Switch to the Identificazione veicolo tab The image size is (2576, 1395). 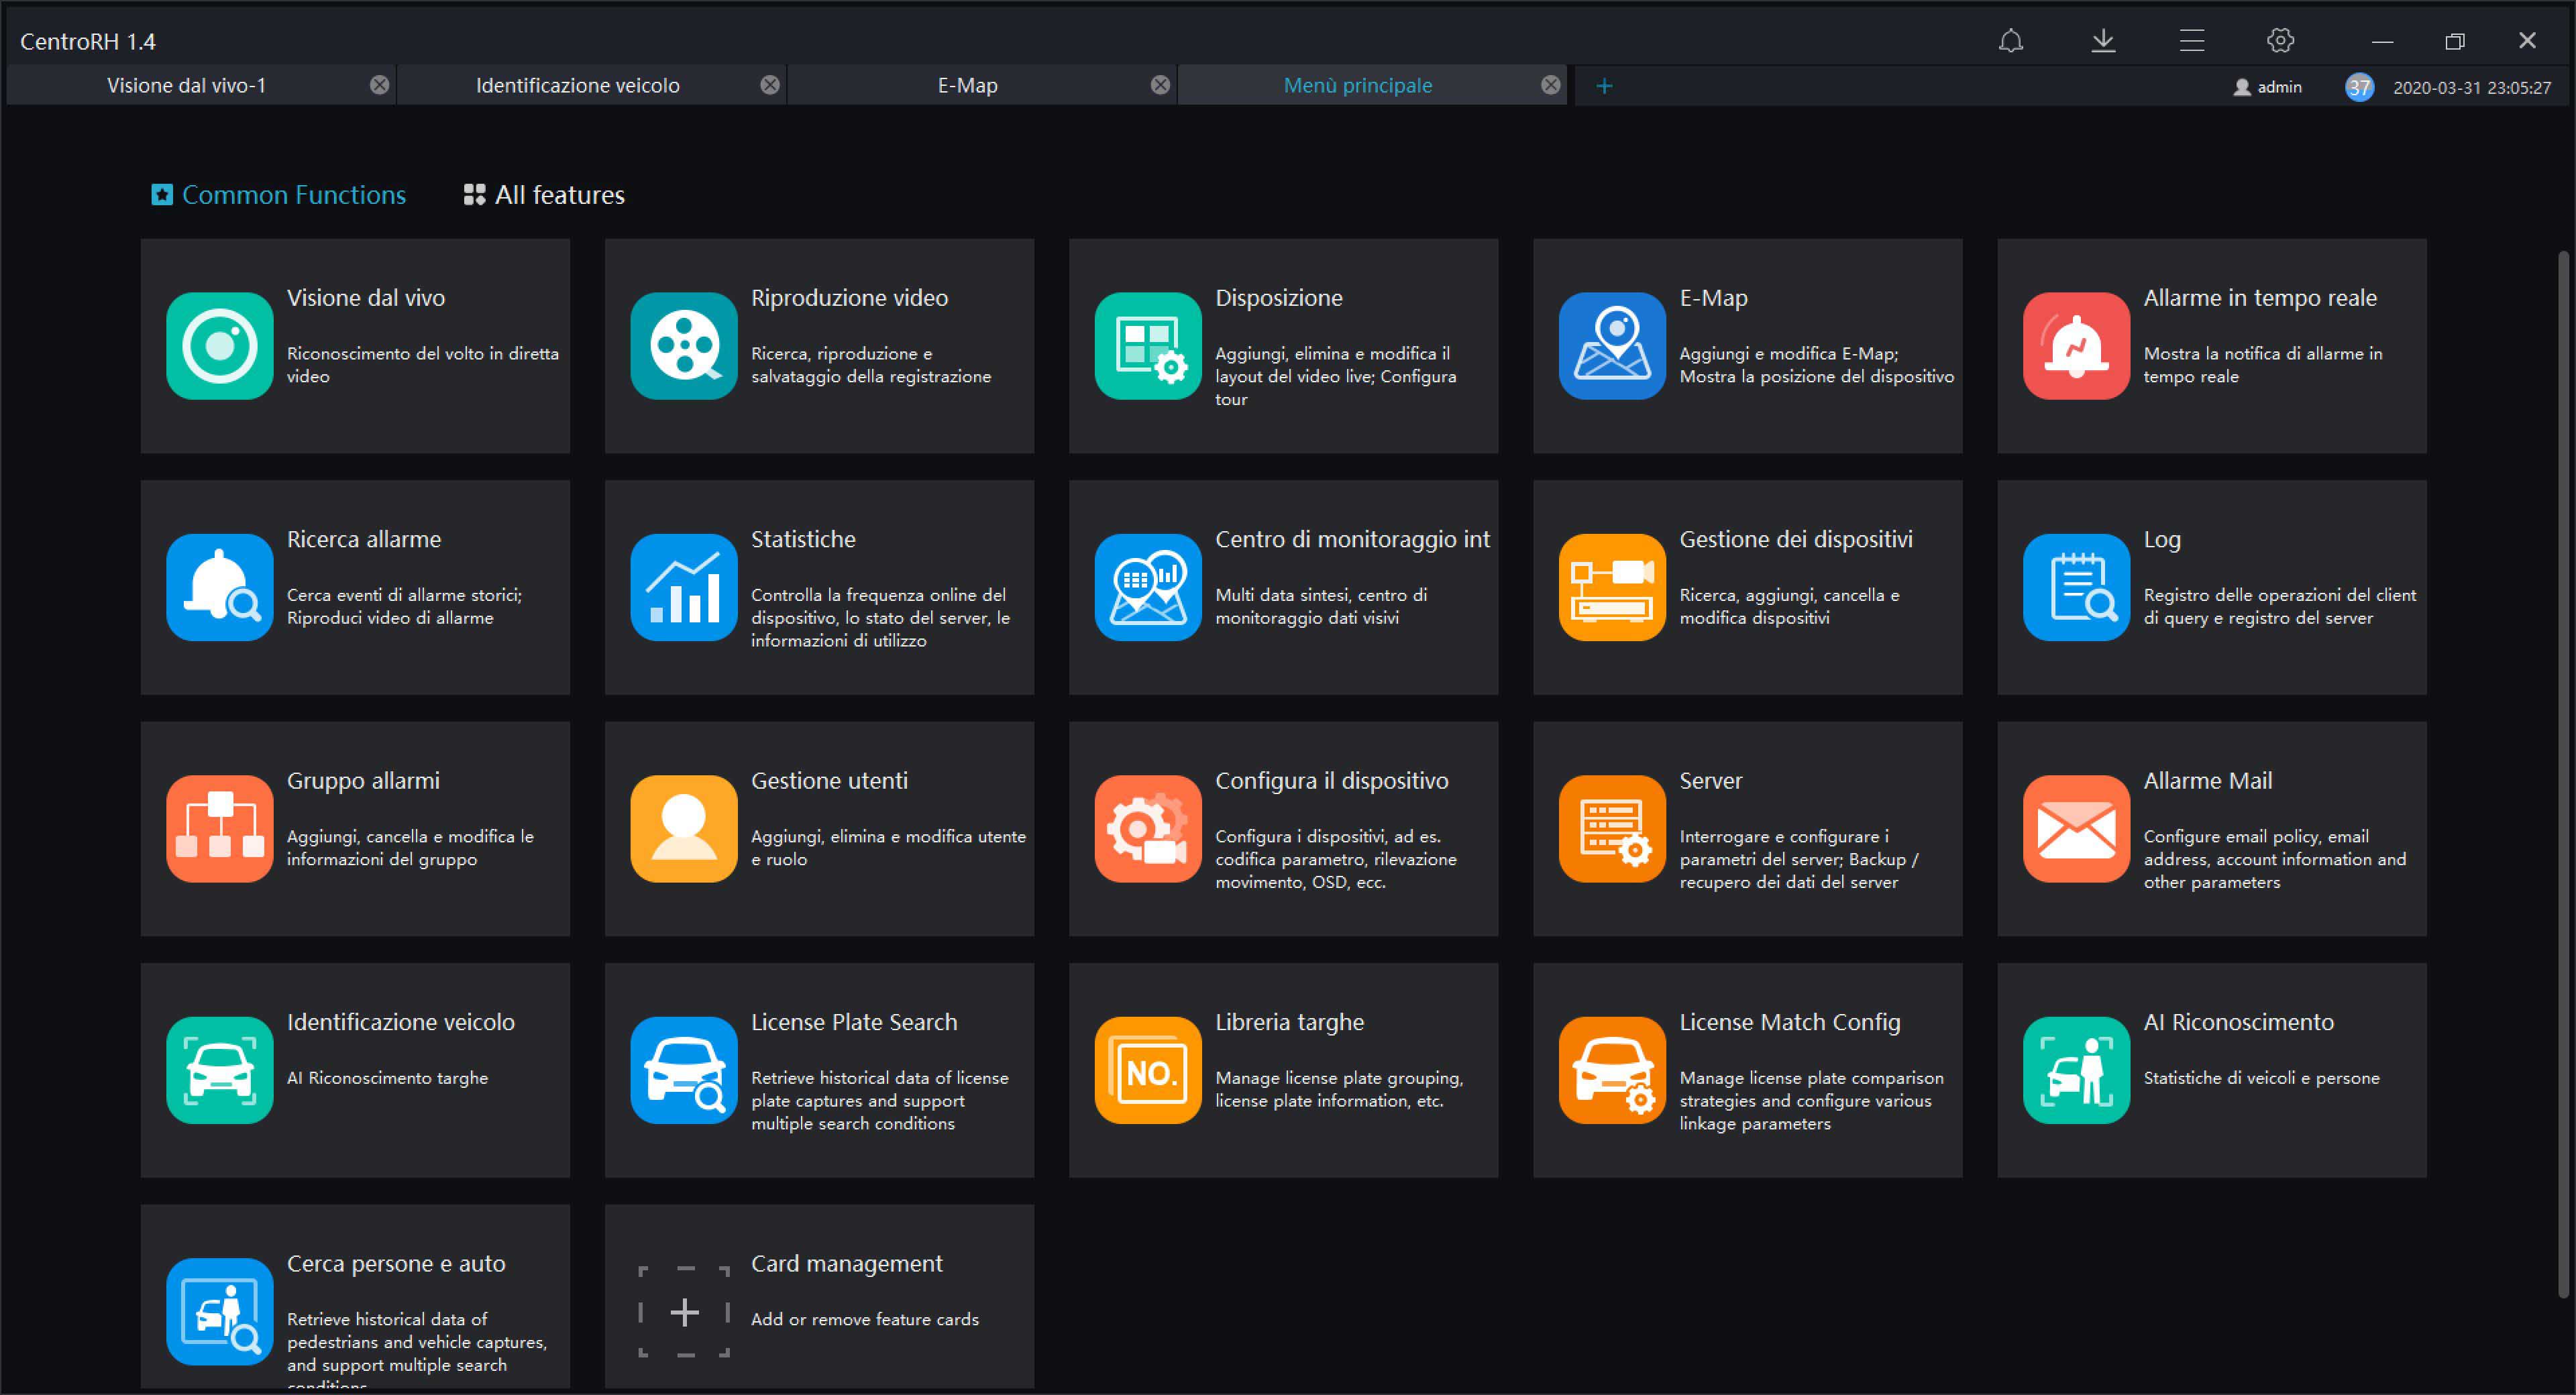[577, 86]
